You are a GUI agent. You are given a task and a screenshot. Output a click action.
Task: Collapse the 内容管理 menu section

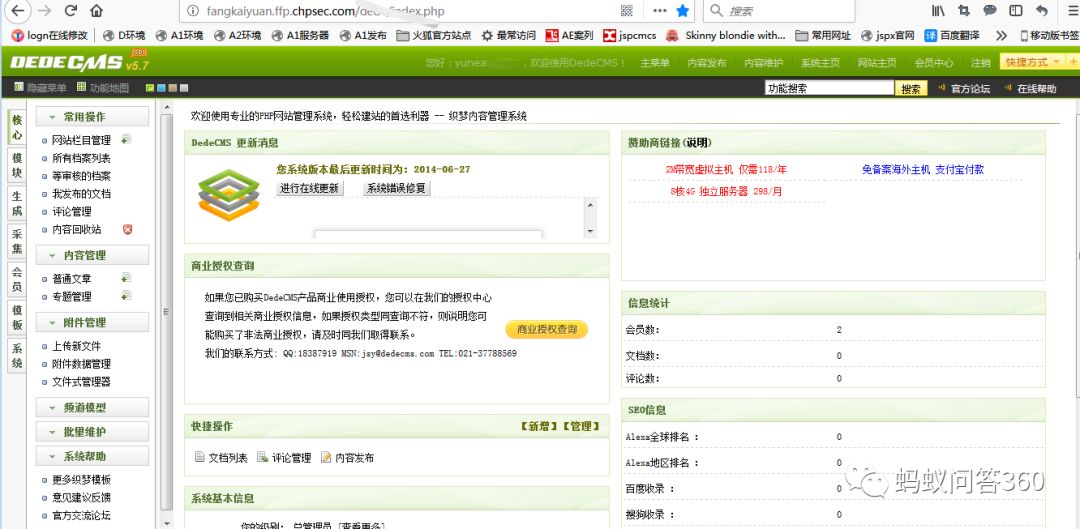[92, 255]
